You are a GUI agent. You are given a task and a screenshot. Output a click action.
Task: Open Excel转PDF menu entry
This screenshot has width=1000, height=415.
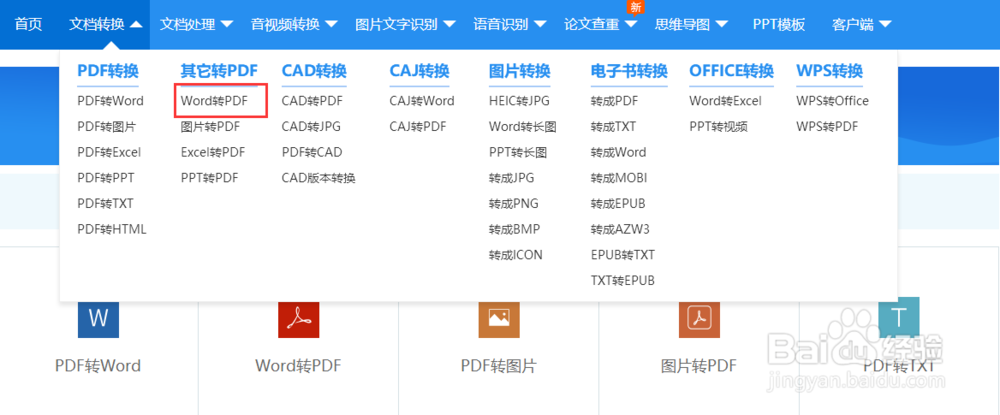[x=213, y=152]
